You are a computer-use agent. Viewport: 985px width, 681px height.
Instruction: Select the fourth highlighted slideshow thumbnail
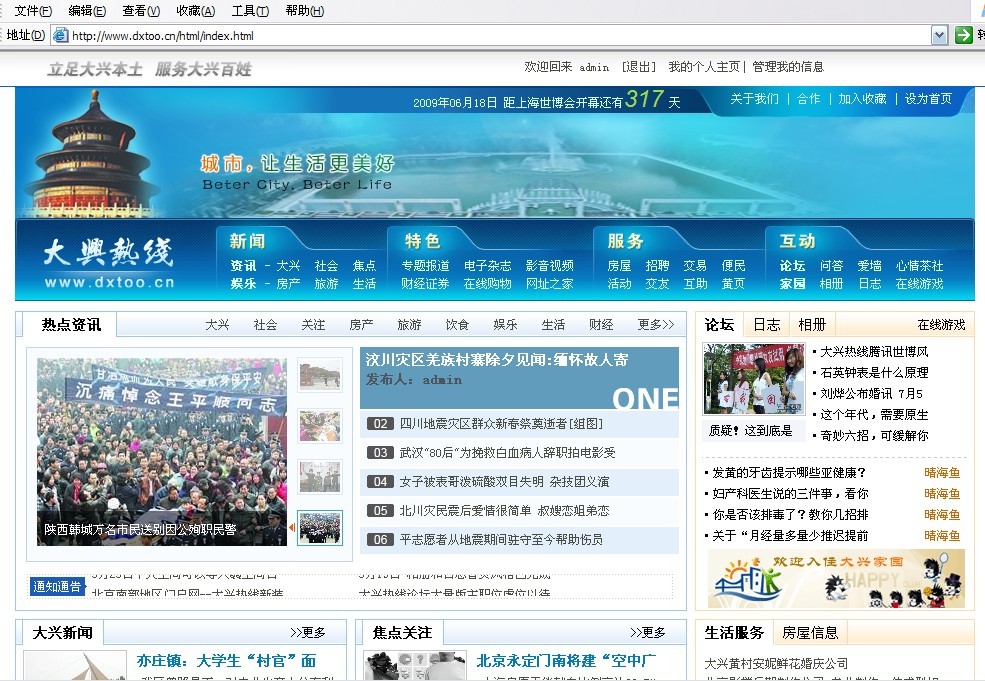click(320, 528)
